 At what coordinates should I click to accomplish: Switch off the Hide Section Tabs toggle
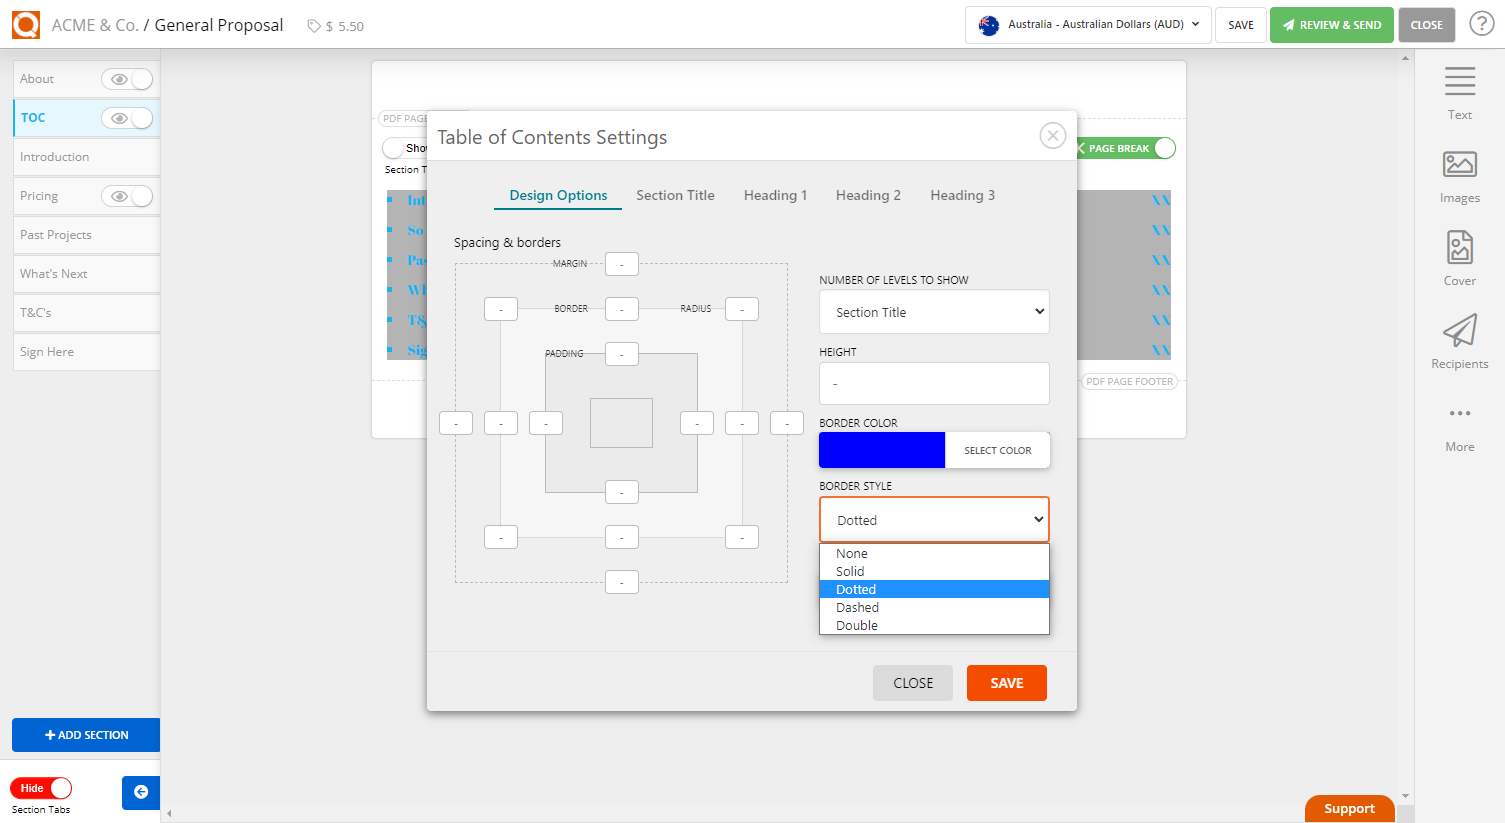[x=41, y=788]
